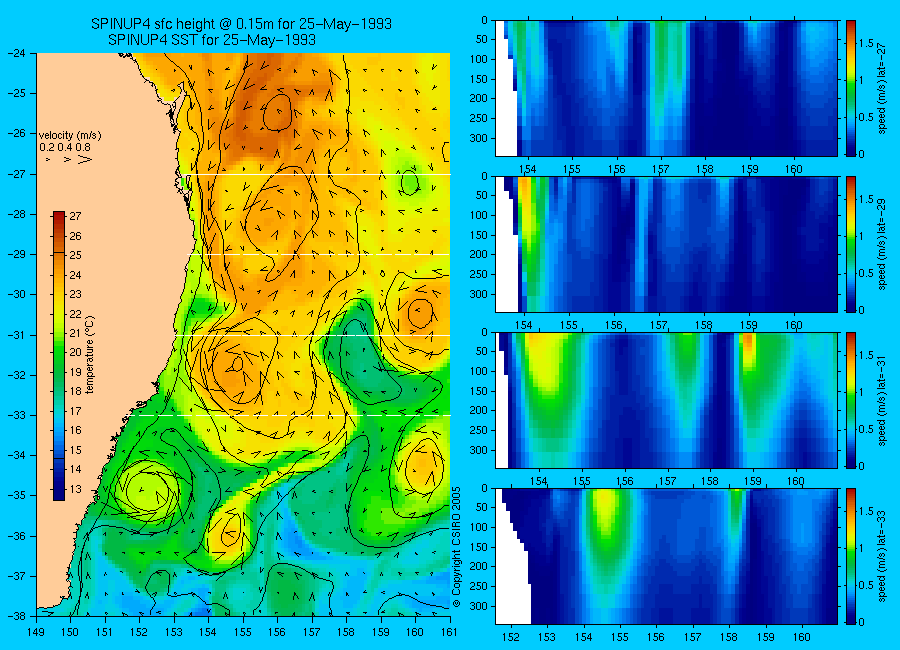This screenshot has width=900, height=650.
Task: Click the 'velocity (m/s)' legend label
Action: coord(70,136)
